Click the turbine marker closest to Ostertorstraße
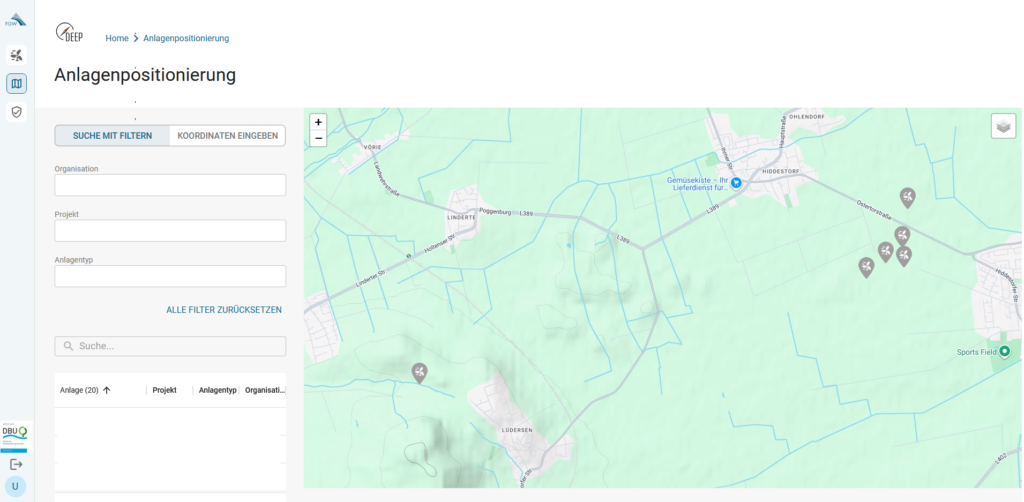This screenshot has height=502, width=1024. point(907,197)
